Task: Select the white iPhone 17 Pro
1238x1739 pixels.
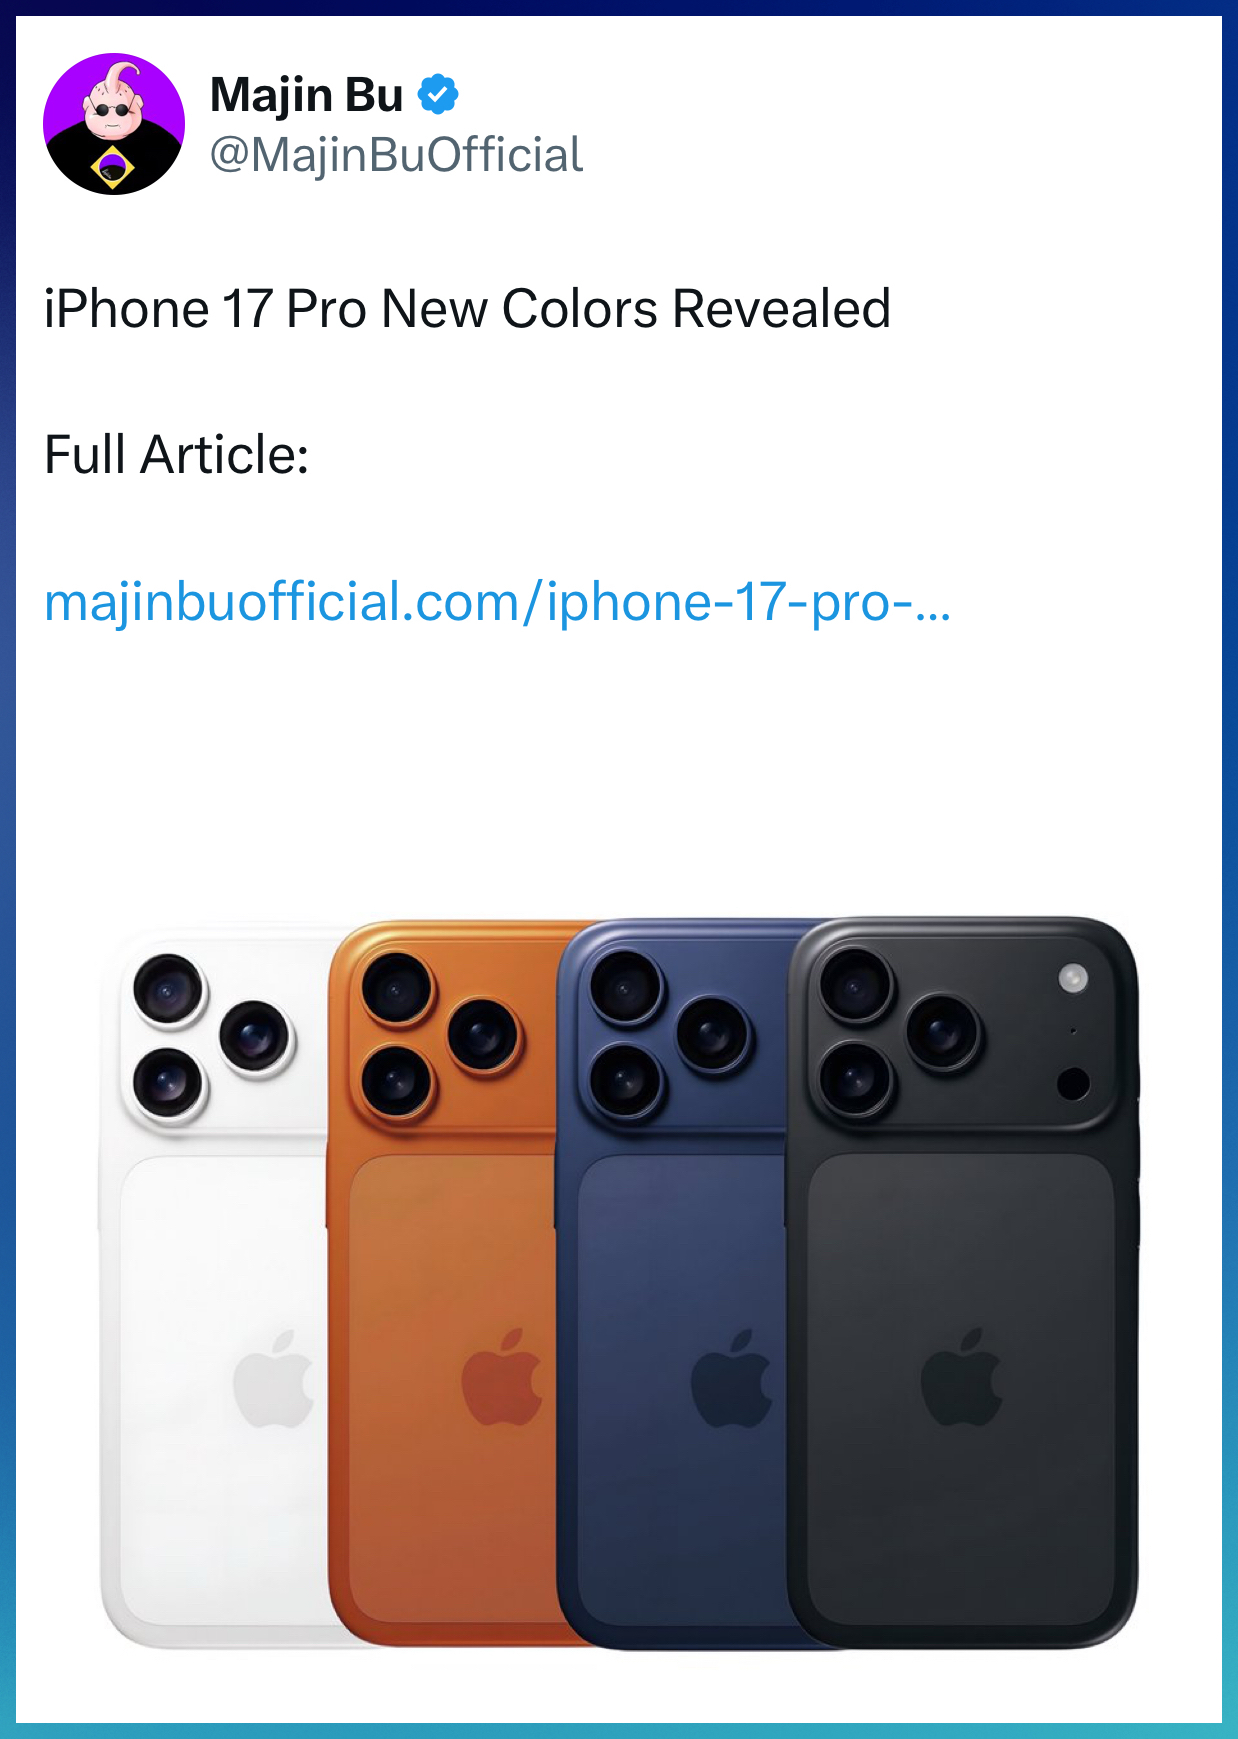Action: pos(215,1285)
